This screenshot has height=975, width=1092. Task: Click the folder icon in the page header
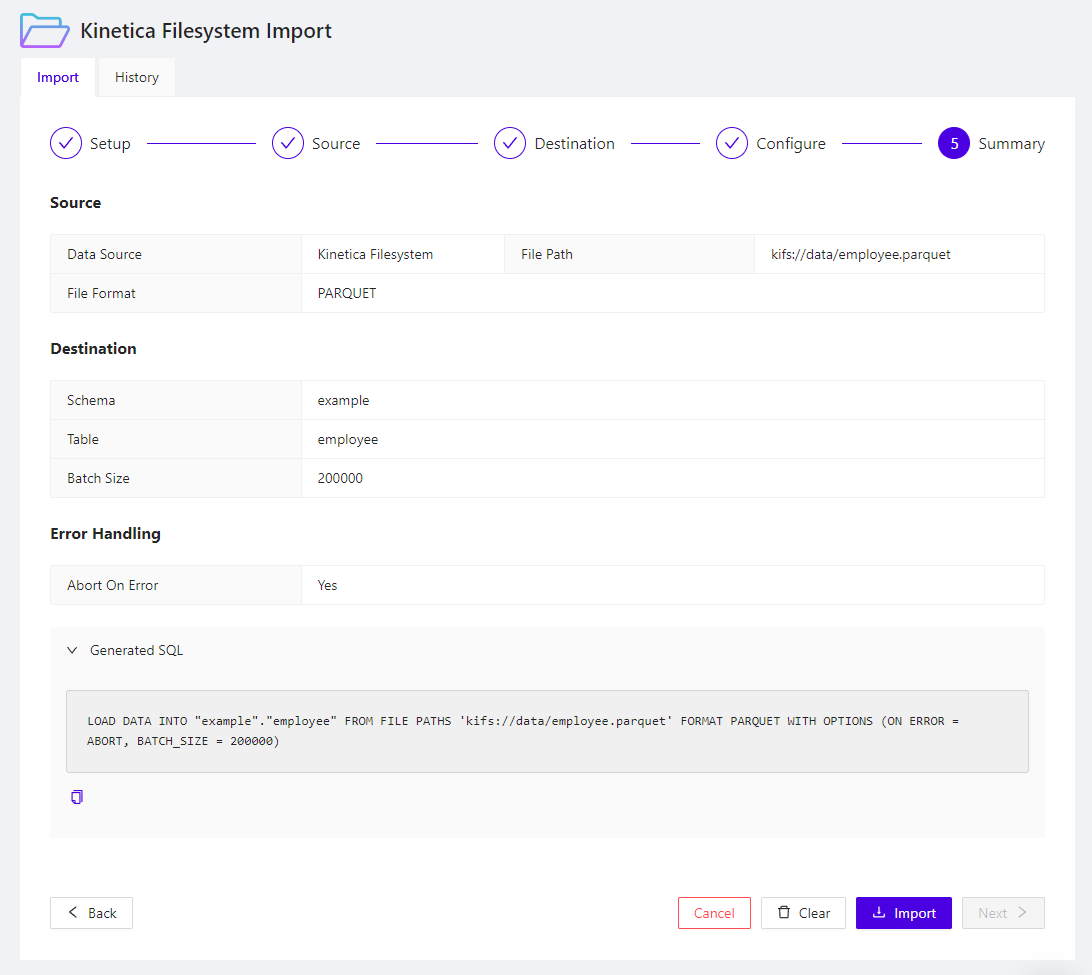(44, 30)
